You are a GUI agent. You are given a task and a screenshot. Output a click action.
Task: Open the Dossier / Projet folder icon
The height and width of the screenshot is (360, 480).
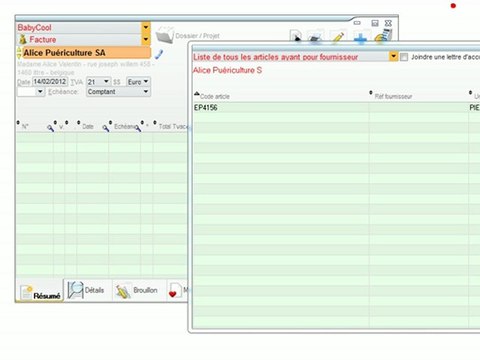point(165,35)
